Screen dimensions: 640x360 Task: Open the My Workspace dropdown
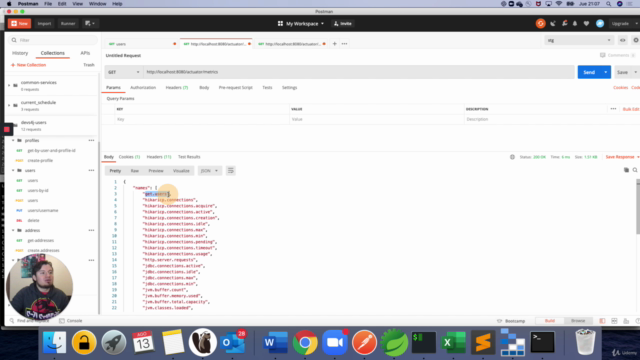pyautogui.click(x=301, y=24)
